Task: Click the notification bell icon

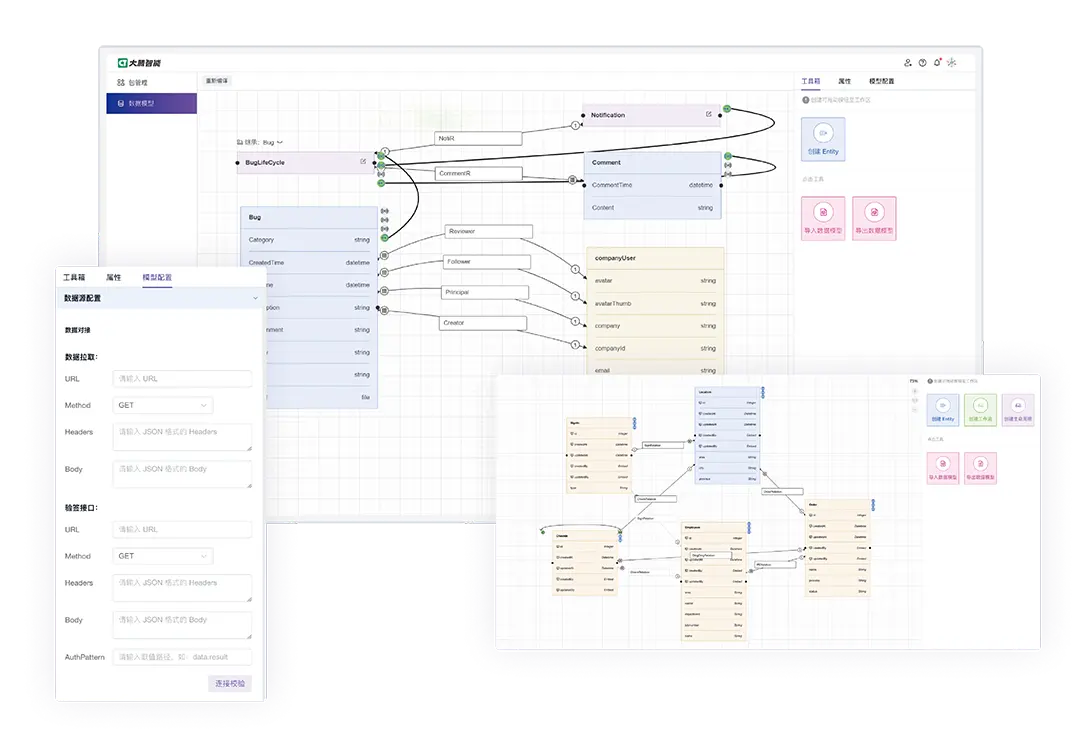Action: click(937, 62)
